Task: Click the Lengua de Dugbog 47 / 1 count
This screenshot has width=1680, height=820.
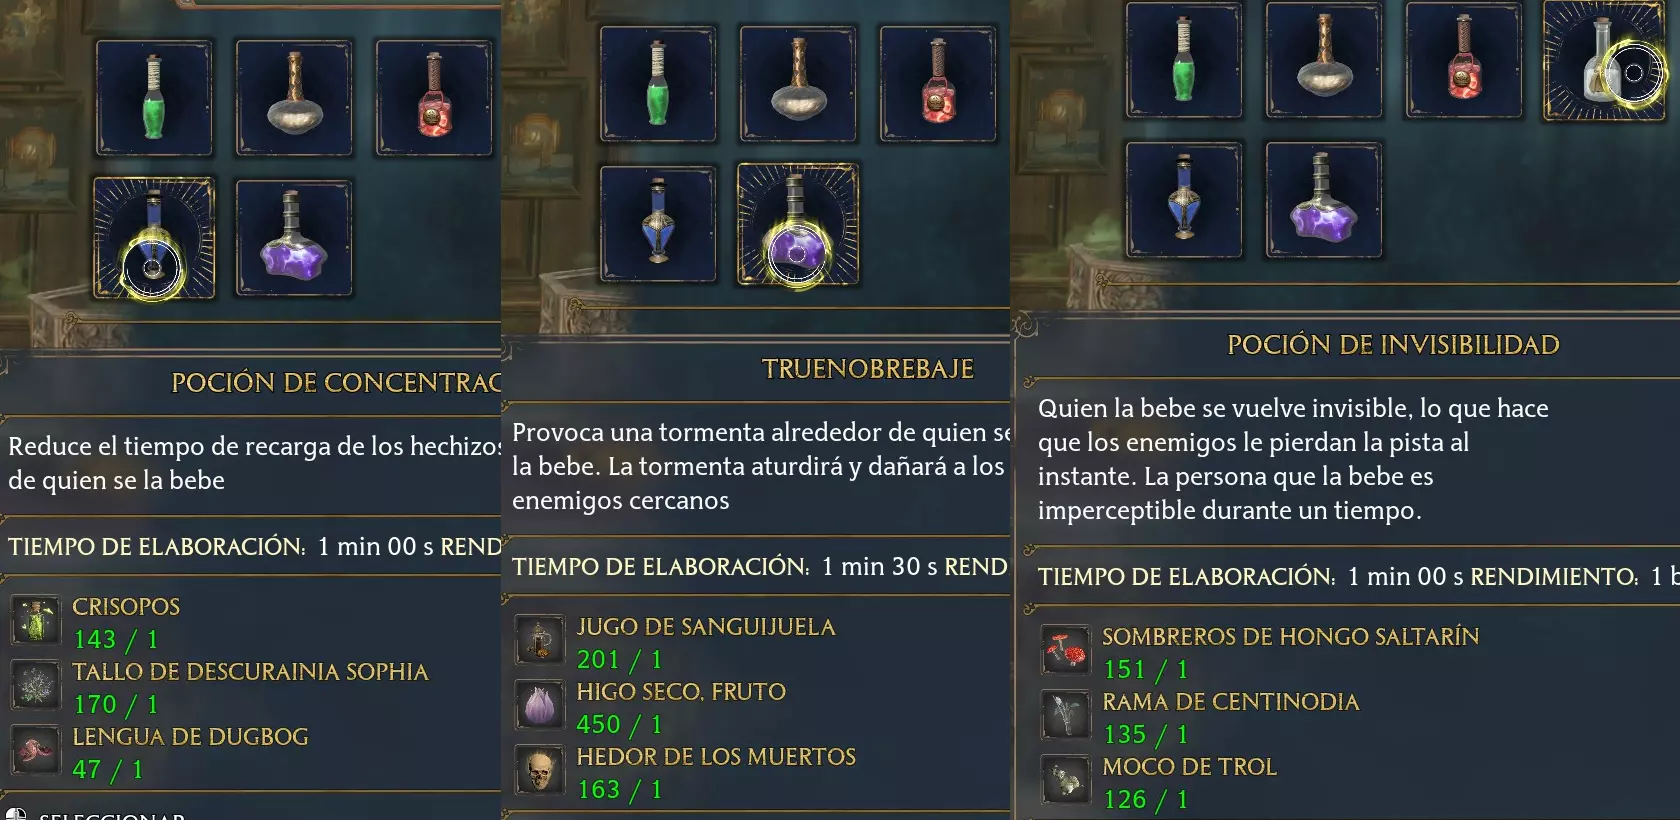Action: (x=108, y=770)
